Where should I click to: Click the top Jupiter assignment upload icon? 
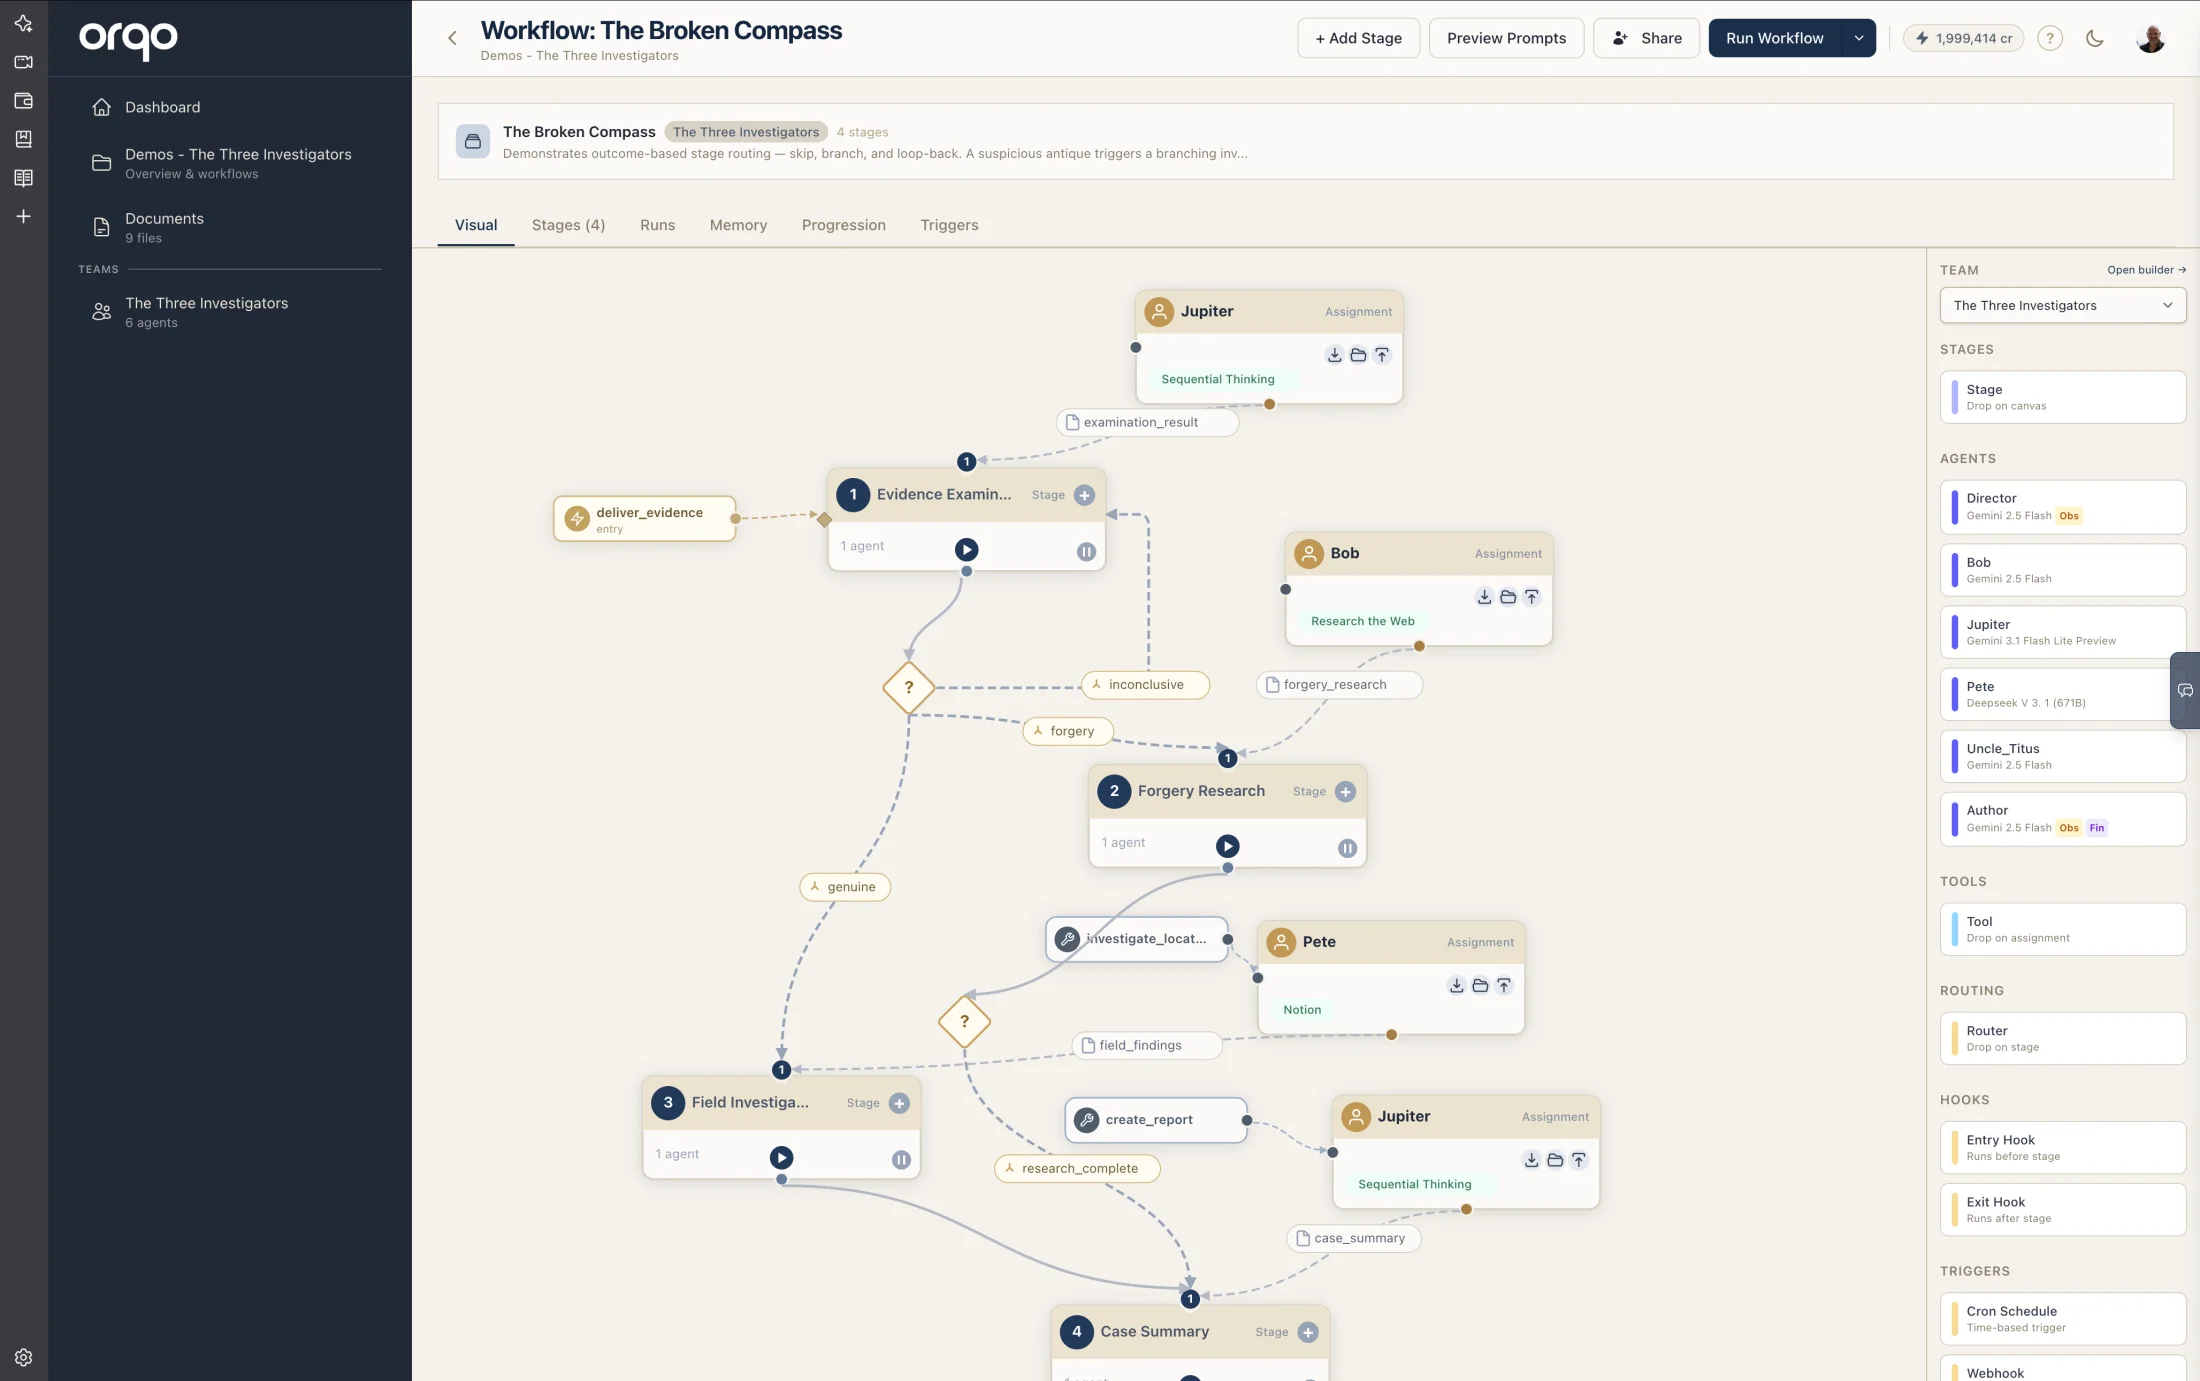(x=1382, y=355)
